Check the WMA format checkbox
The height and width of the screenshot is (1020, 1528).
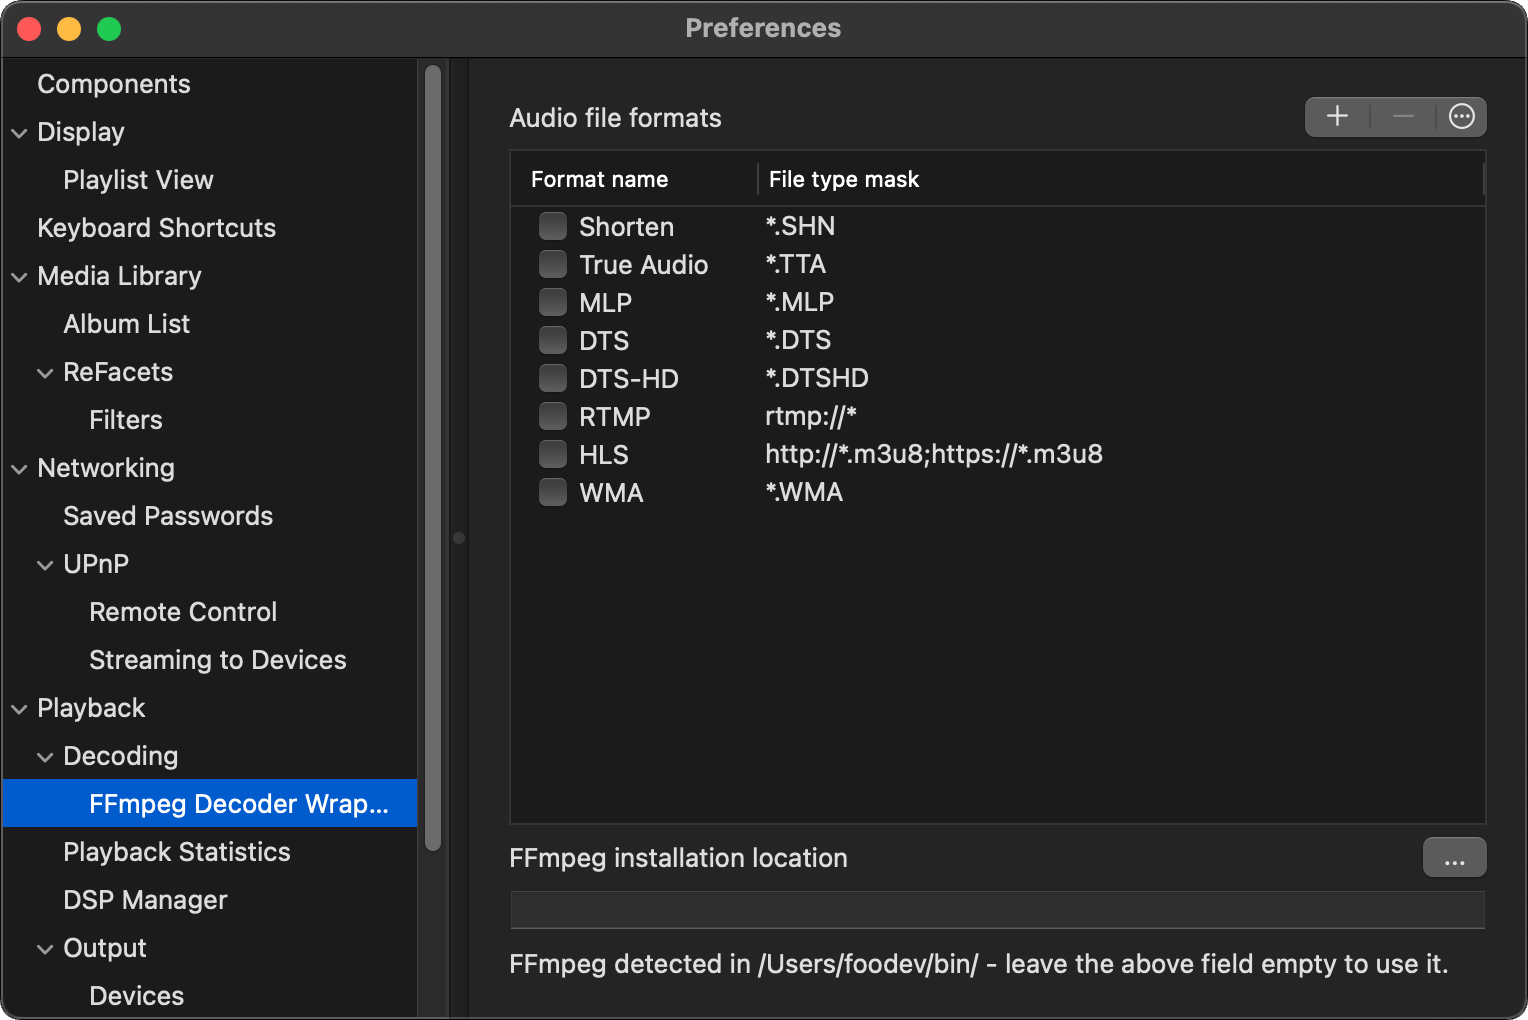553,492
